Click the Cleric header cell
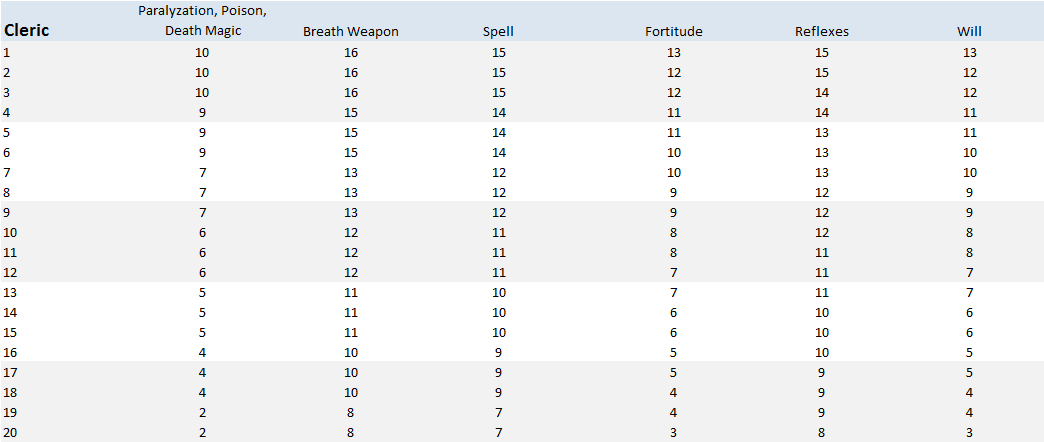Image resolution: width=1044 pixels, height=442 pixels. (x=27, y=30)
